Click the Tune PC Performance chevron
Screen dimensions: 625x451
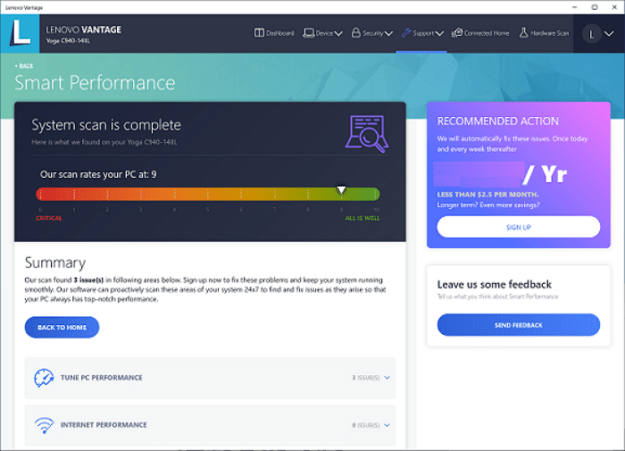point(387,378)
